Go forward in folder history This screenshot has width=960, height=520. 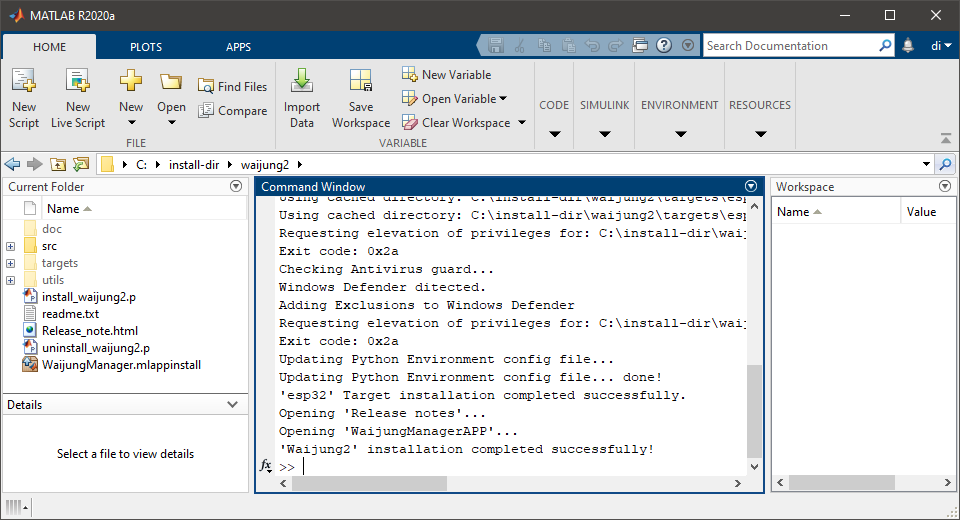coord(35,164)
